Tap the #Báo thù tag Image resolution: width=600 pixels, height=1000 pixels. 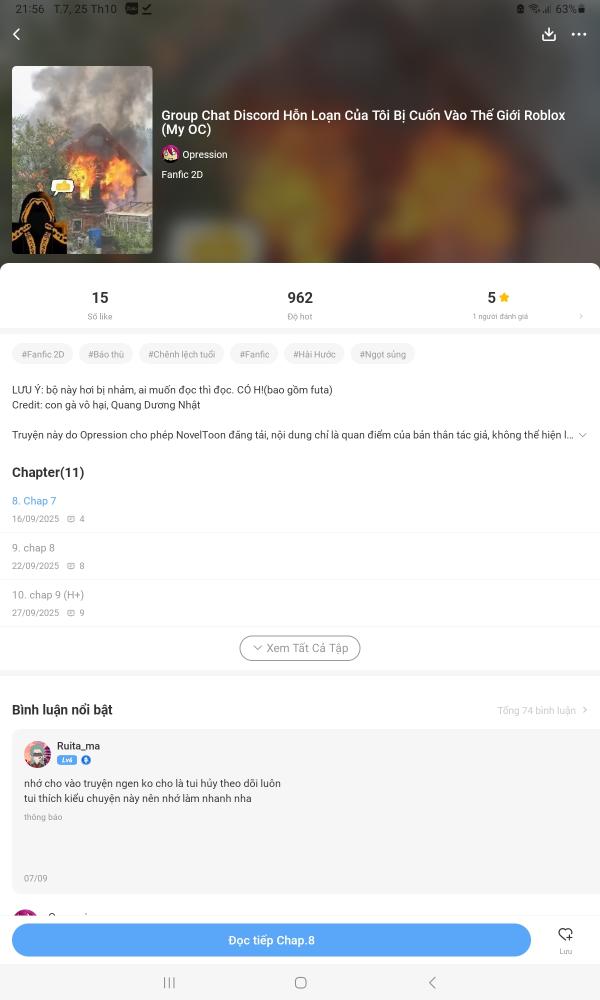click(x=106, y=354)
